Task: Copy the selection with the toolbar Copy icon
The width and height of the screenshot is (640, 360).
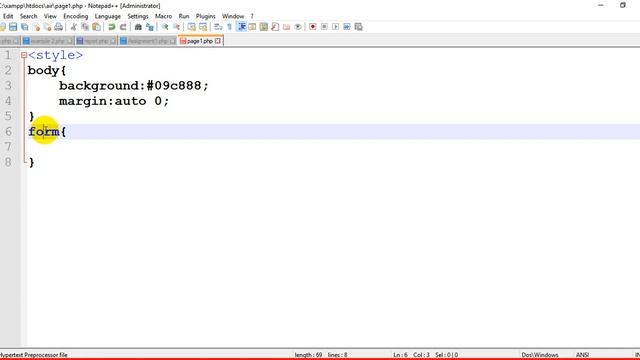Action: click(x=85, y=27)
